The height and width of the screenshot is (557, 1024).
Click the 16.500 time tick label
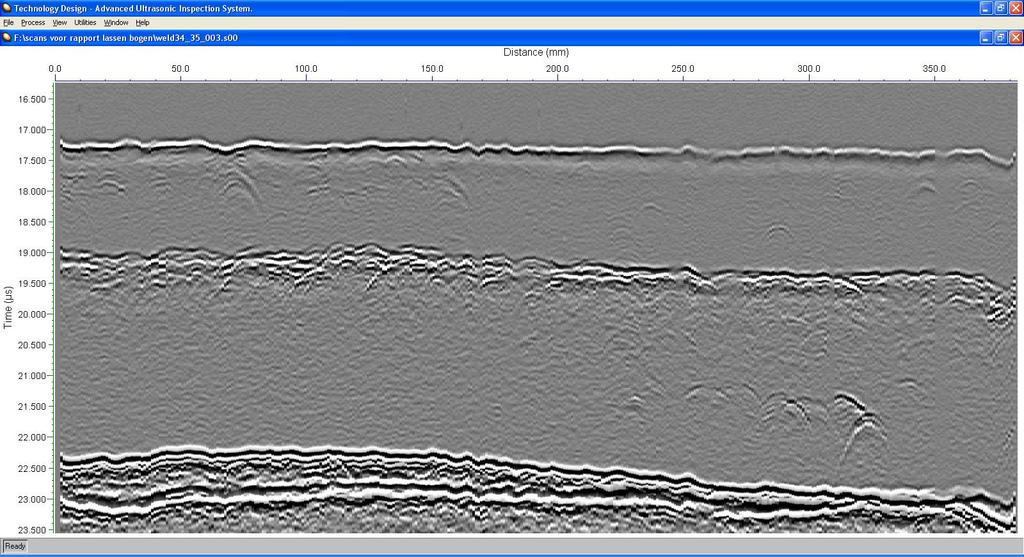click(x=33, y=99)
